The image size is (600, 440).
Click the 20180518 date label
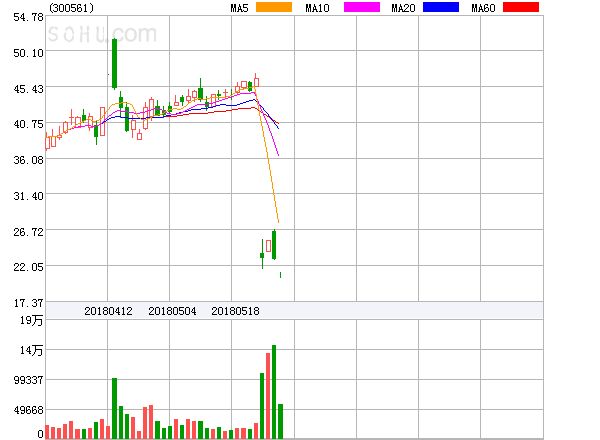click(x=235, y=311)
